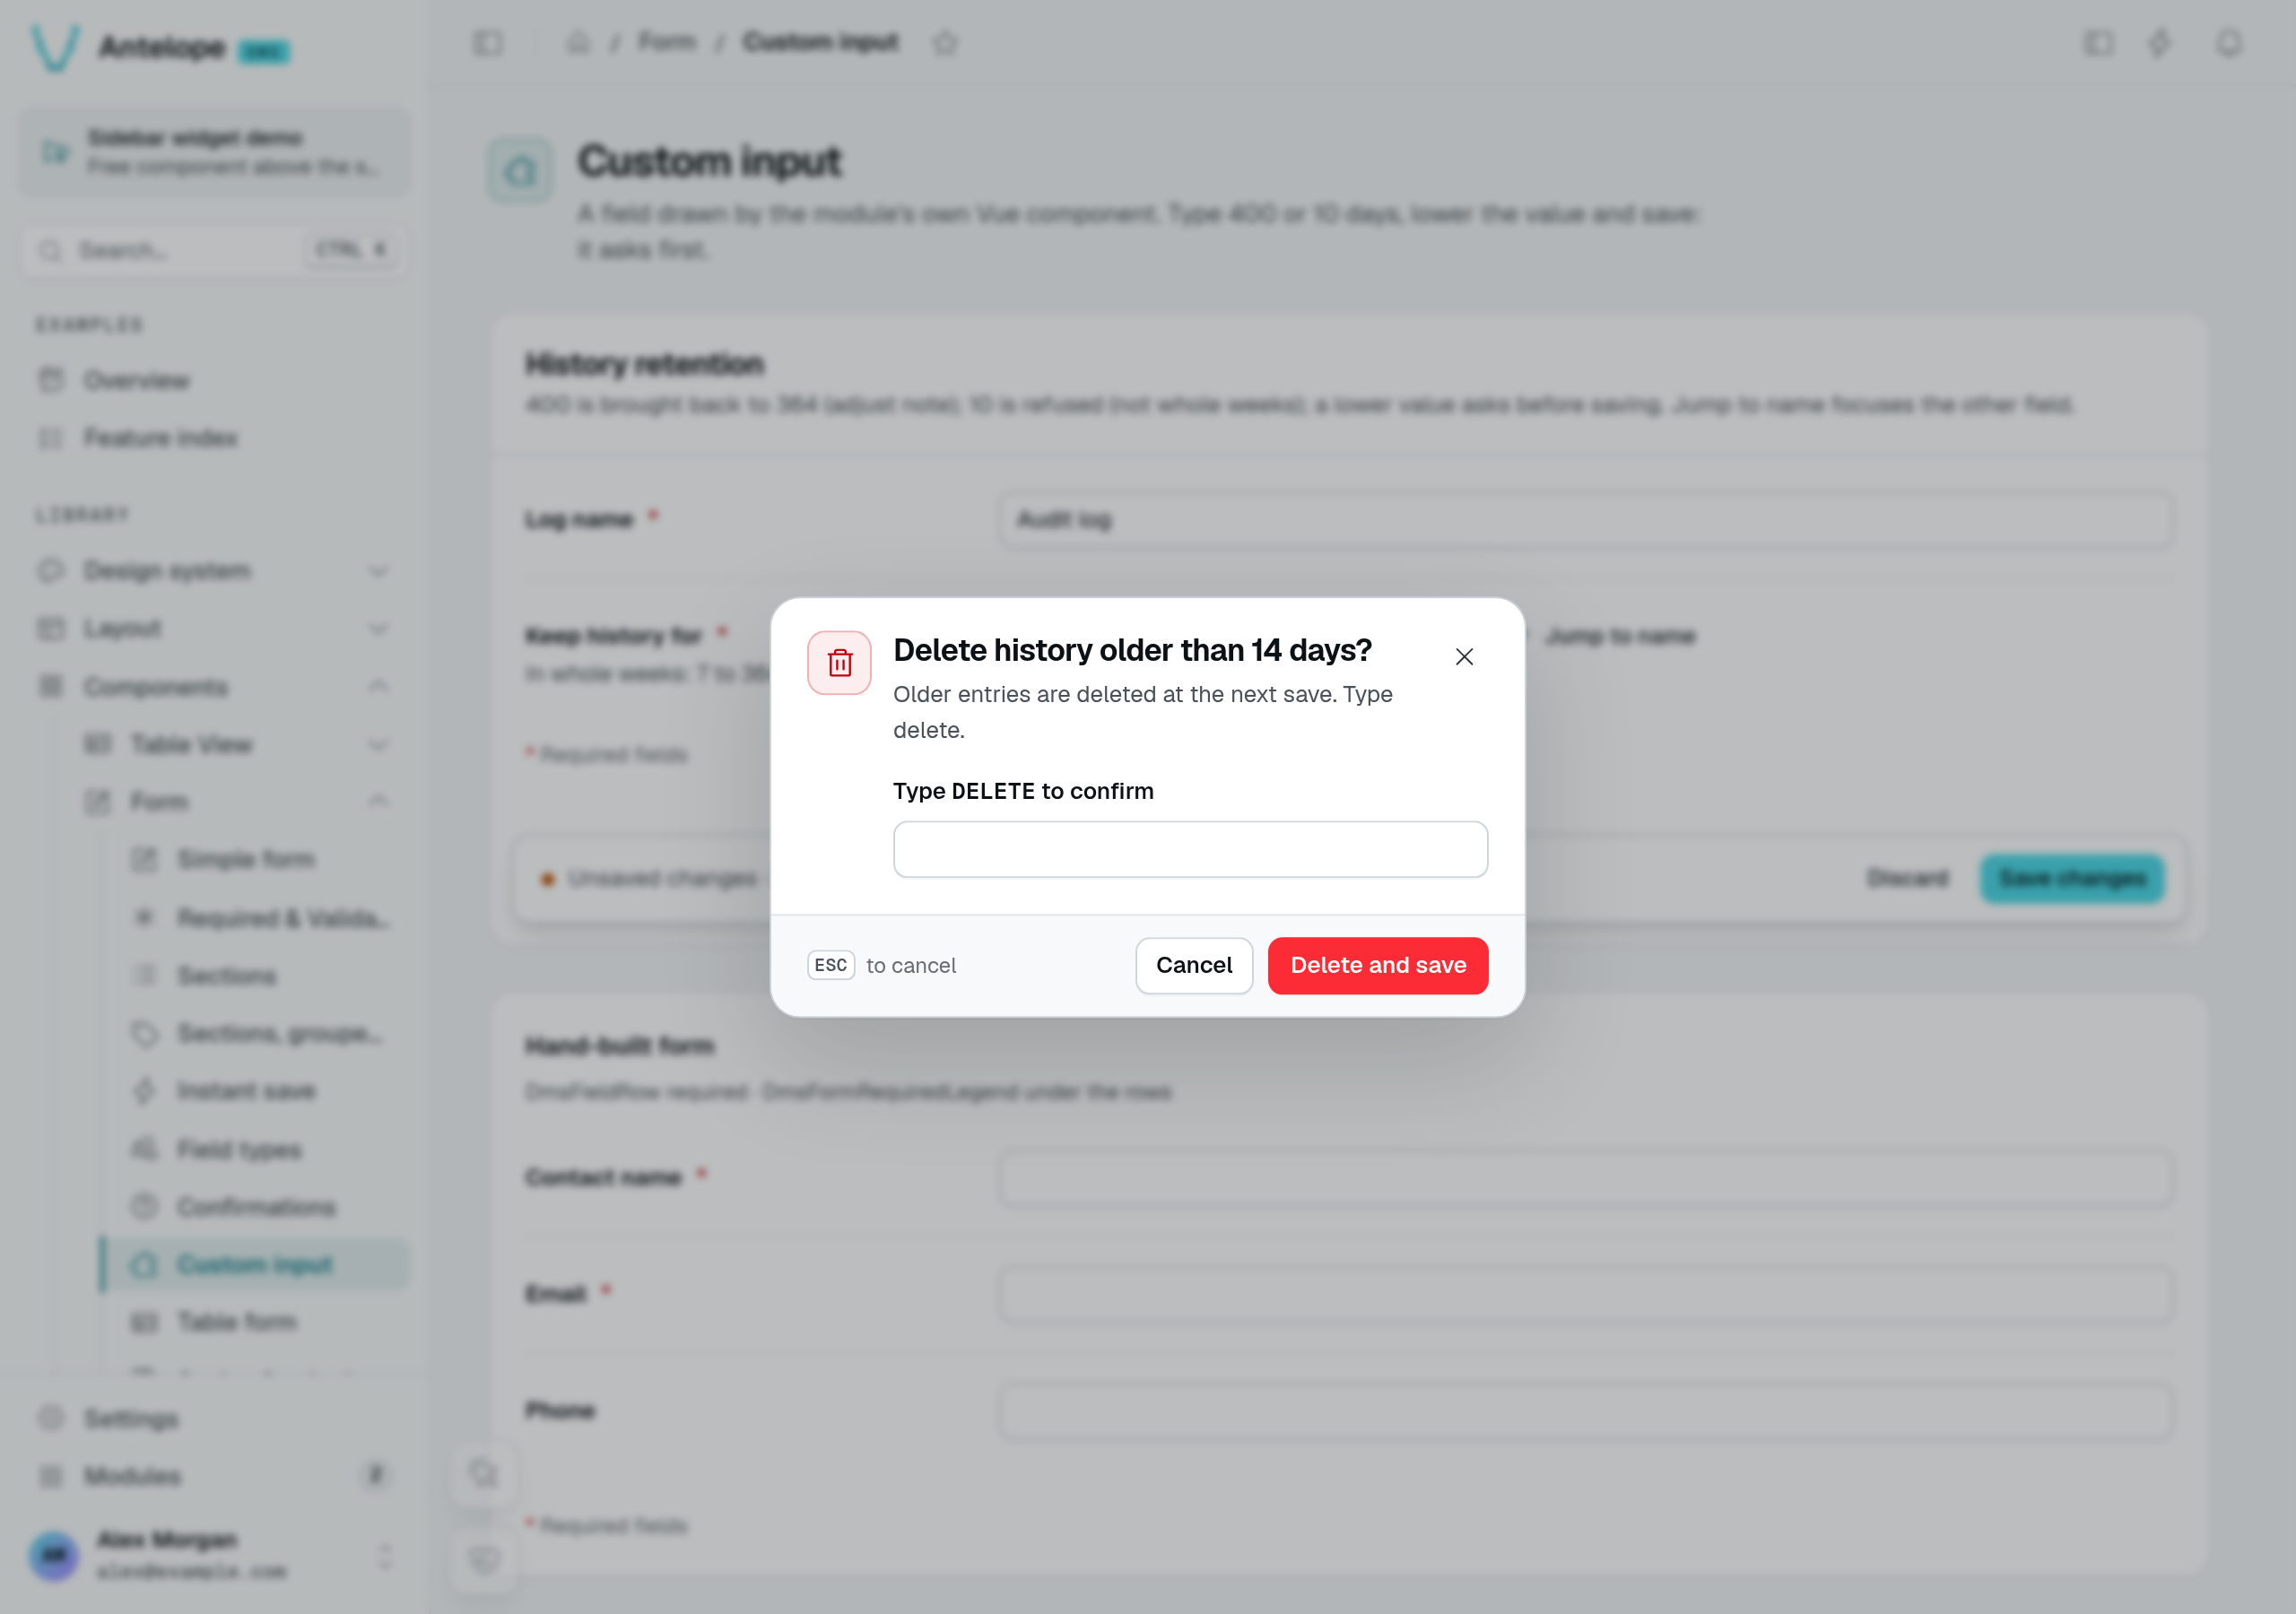The height and width of the screenshot is (1614, 2296).
Task: Open Modules in the sidebar
Action: click(x=214, y=1476)
